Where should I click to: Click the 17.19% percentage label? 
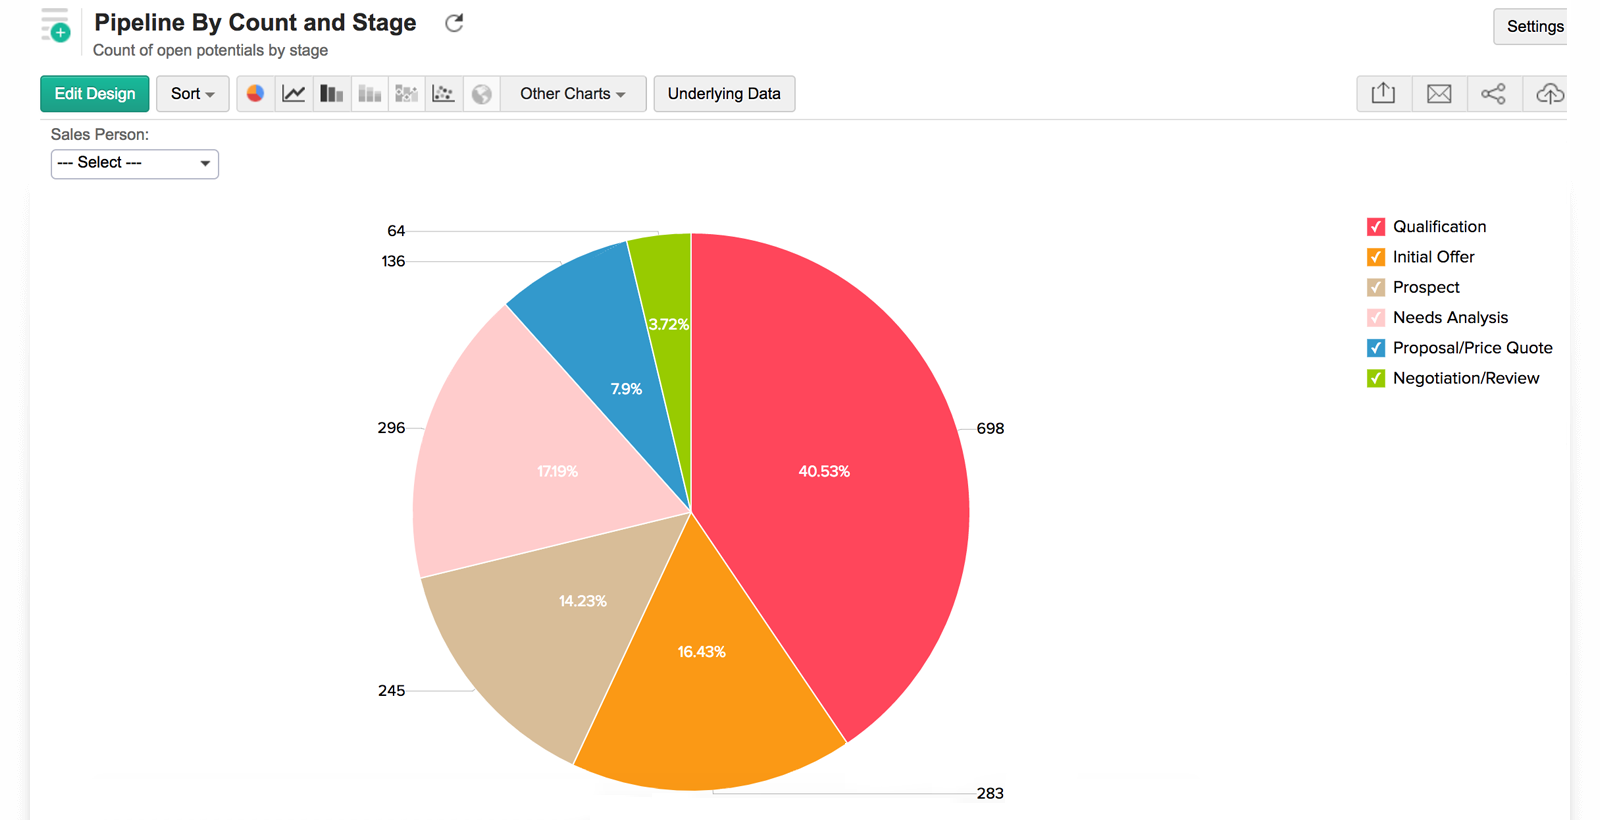pos(557,471)
